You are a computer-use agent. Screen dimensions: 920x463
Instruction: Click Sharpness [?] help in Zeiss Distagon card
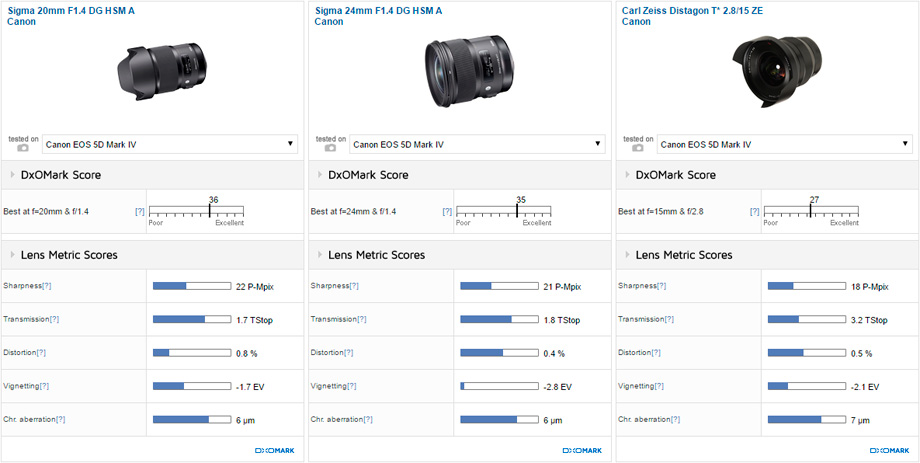661,286
